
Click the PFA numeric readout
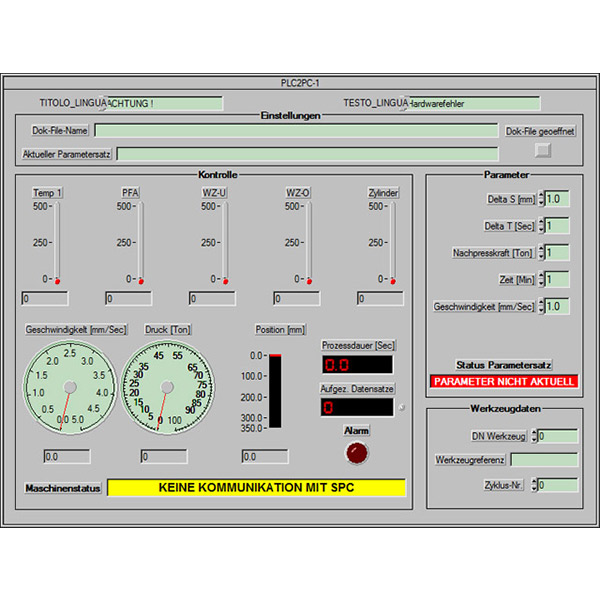(x=129, y=298)
